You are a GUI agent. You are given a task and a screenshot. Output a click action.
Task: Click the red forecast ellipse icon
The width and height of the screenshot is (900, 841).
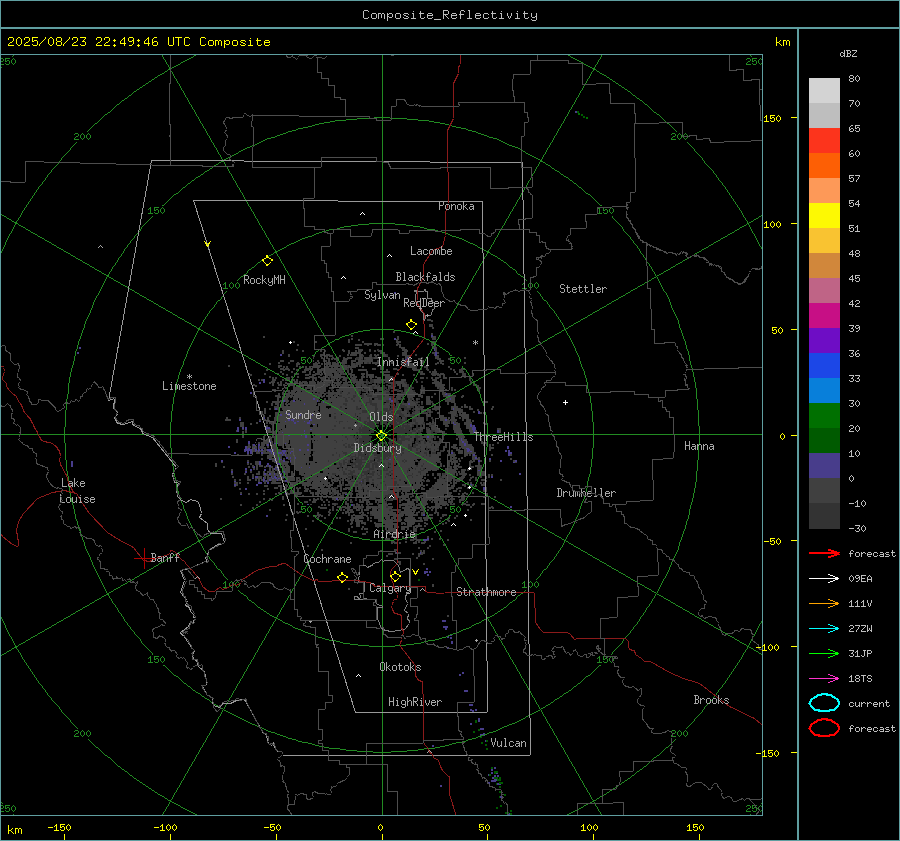tap(824, 728)
